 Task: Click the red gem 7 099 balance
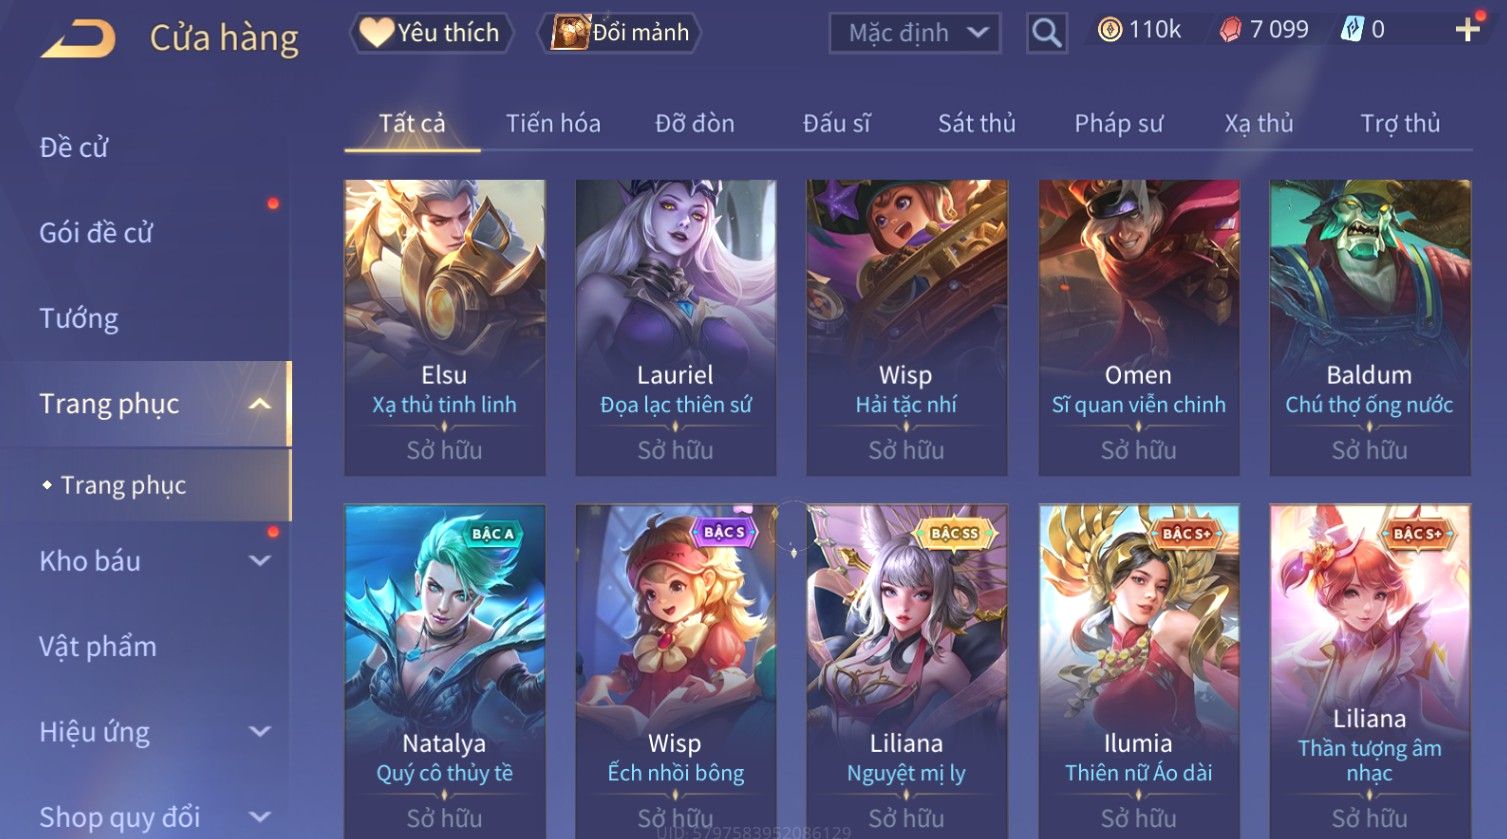(1264, 30)
